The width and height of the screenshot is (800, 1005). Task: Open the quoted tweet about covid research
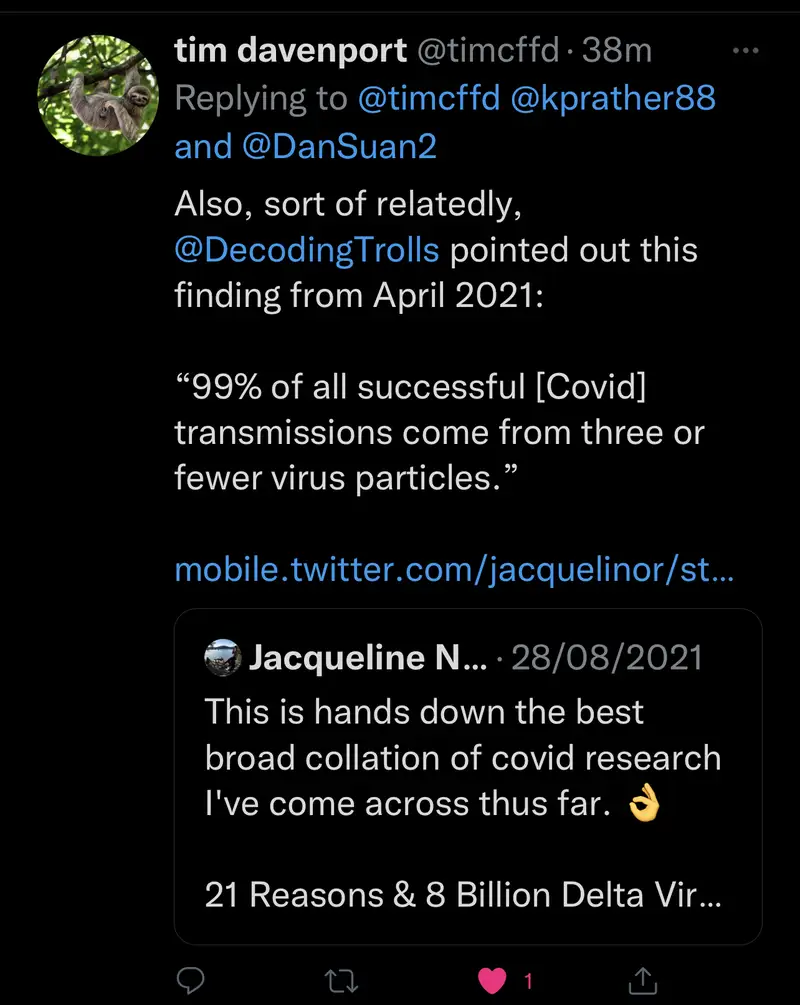point(462,760)
